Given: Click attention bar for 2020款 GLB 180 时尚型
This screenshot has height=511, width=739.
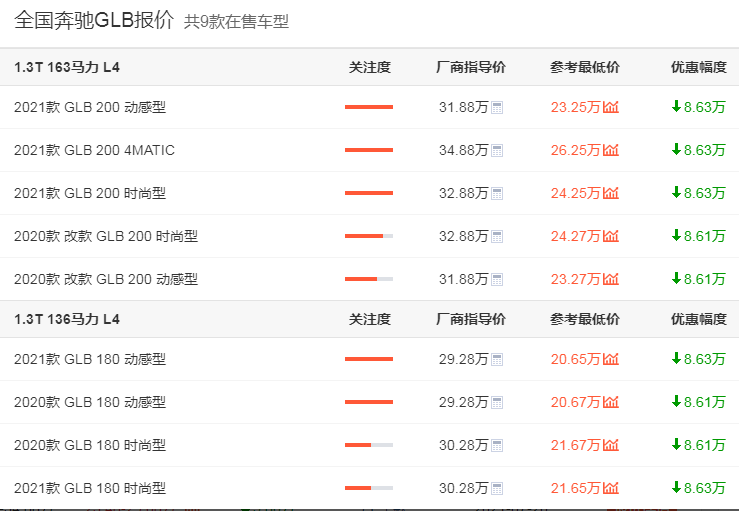Looking at the screenshot, I should pyautogui.click(x=369, y=445).
